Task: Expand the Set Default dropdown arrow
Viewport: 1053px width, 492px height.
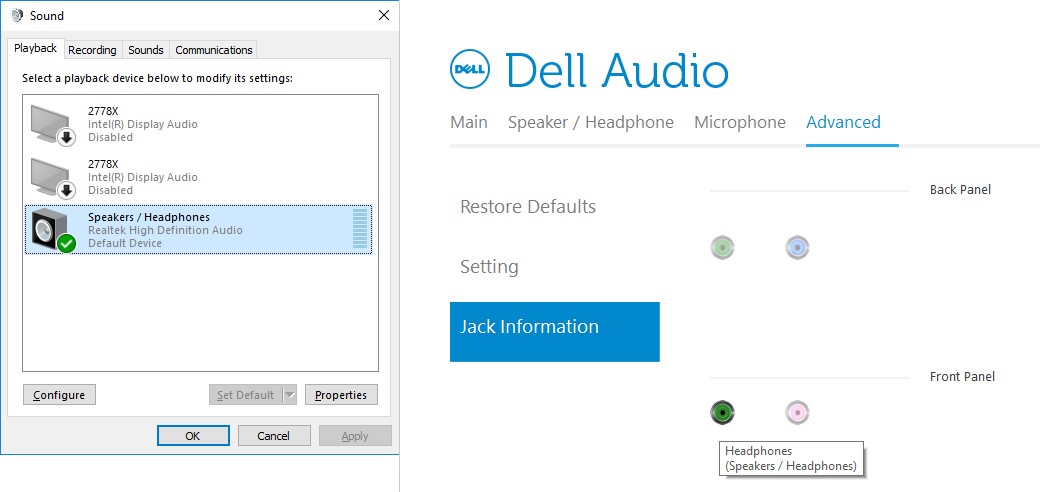Action: [289, 395]
